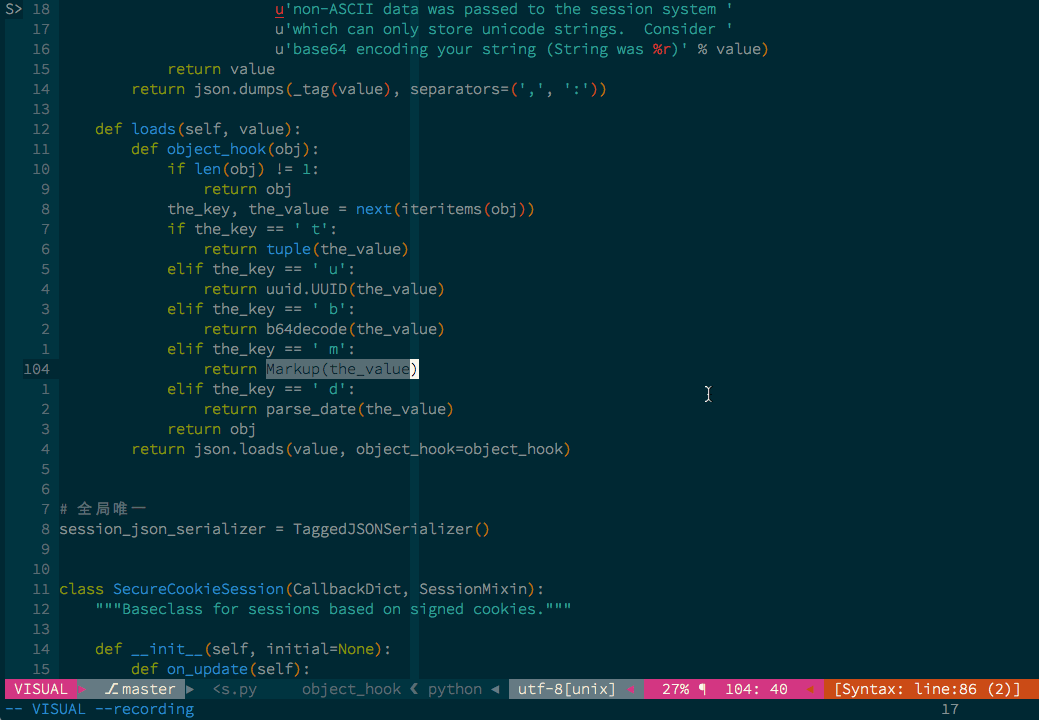Click line number 104 in the gutter
The width and height of the screenshot is (1039, 720).
pos(36,369)
